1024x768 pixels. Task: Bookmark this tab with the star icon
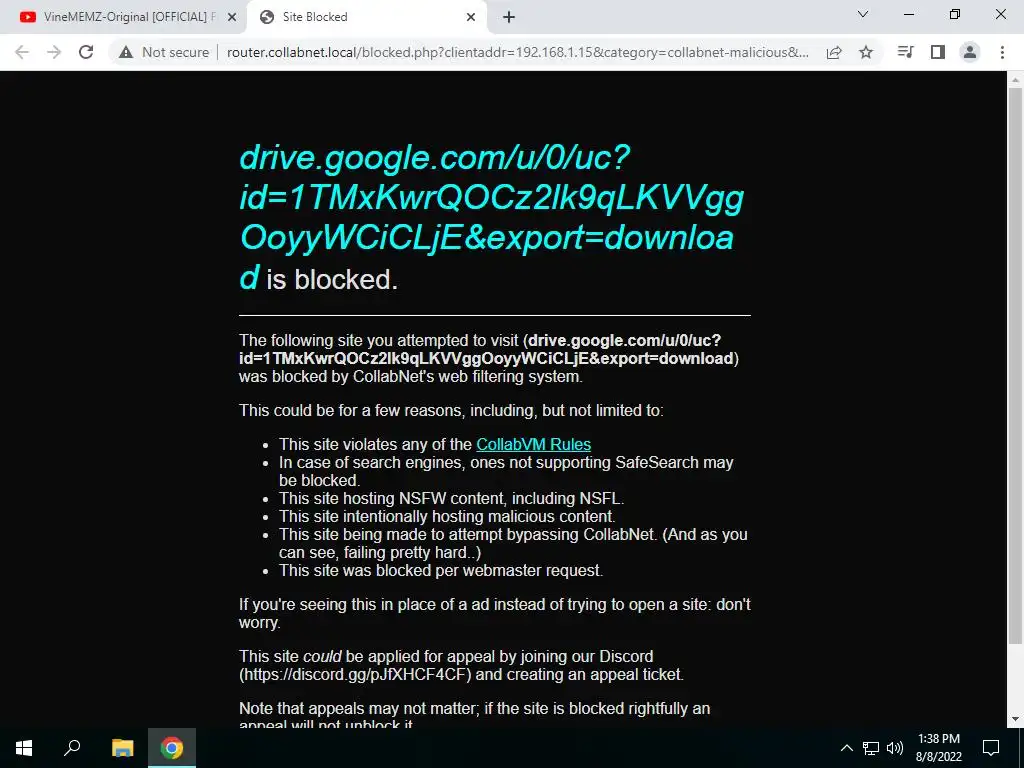[866, 52]
